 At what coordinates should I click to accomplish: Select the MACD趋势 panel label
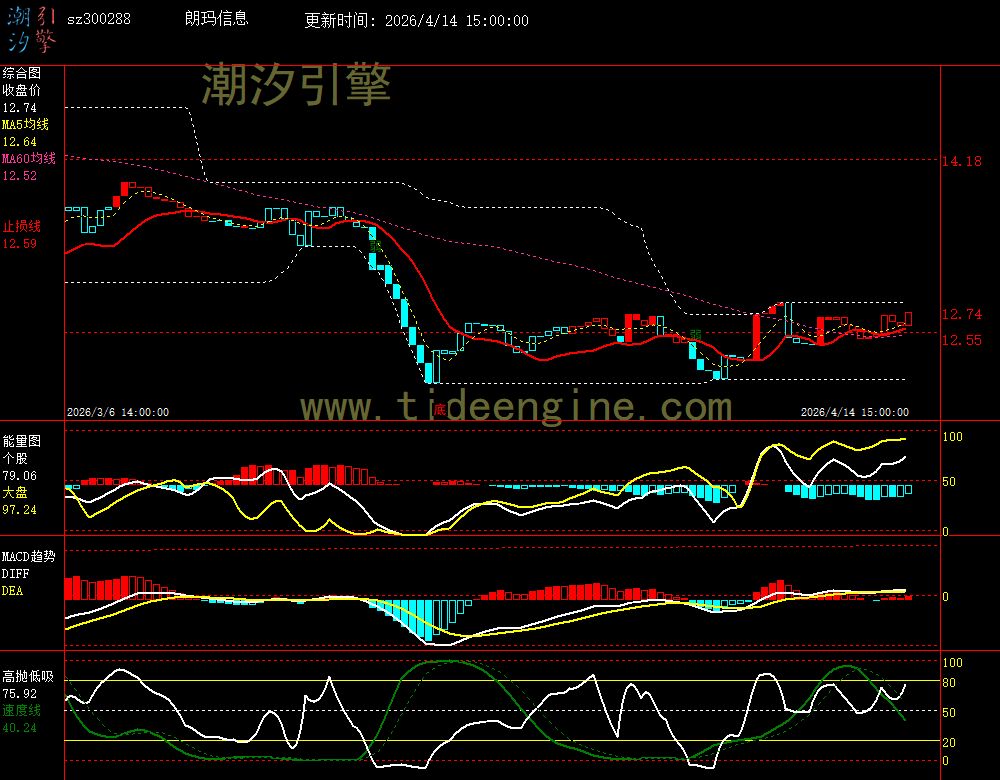pos(29,556)
